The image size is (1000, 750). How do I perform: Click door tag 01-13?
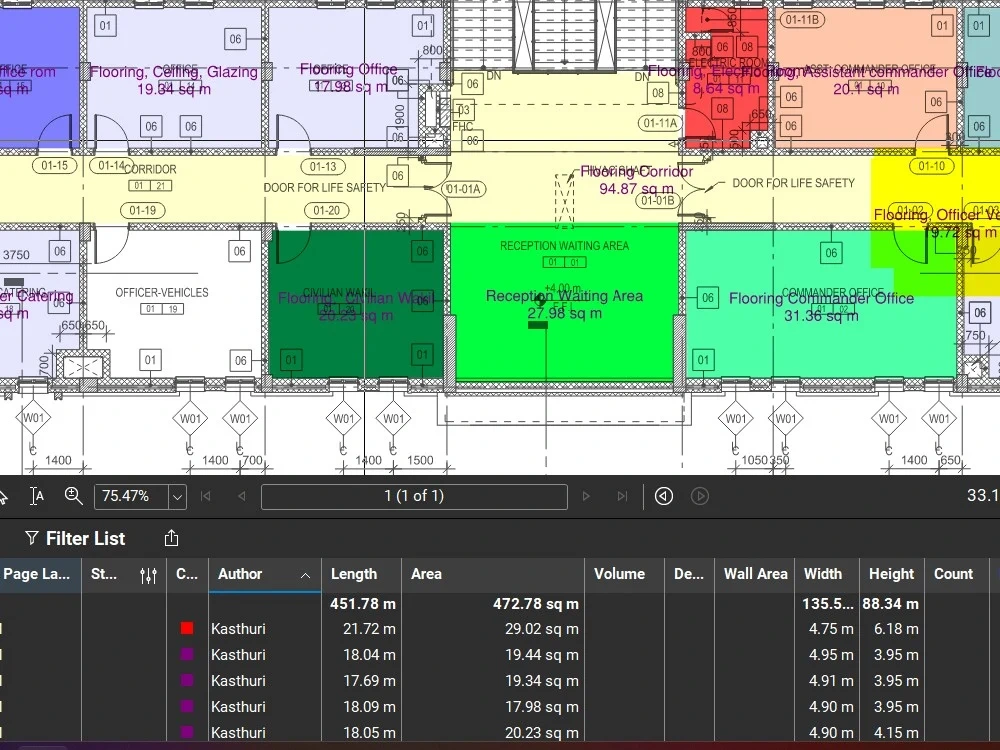pyautogui.click(x=323, y=167)
